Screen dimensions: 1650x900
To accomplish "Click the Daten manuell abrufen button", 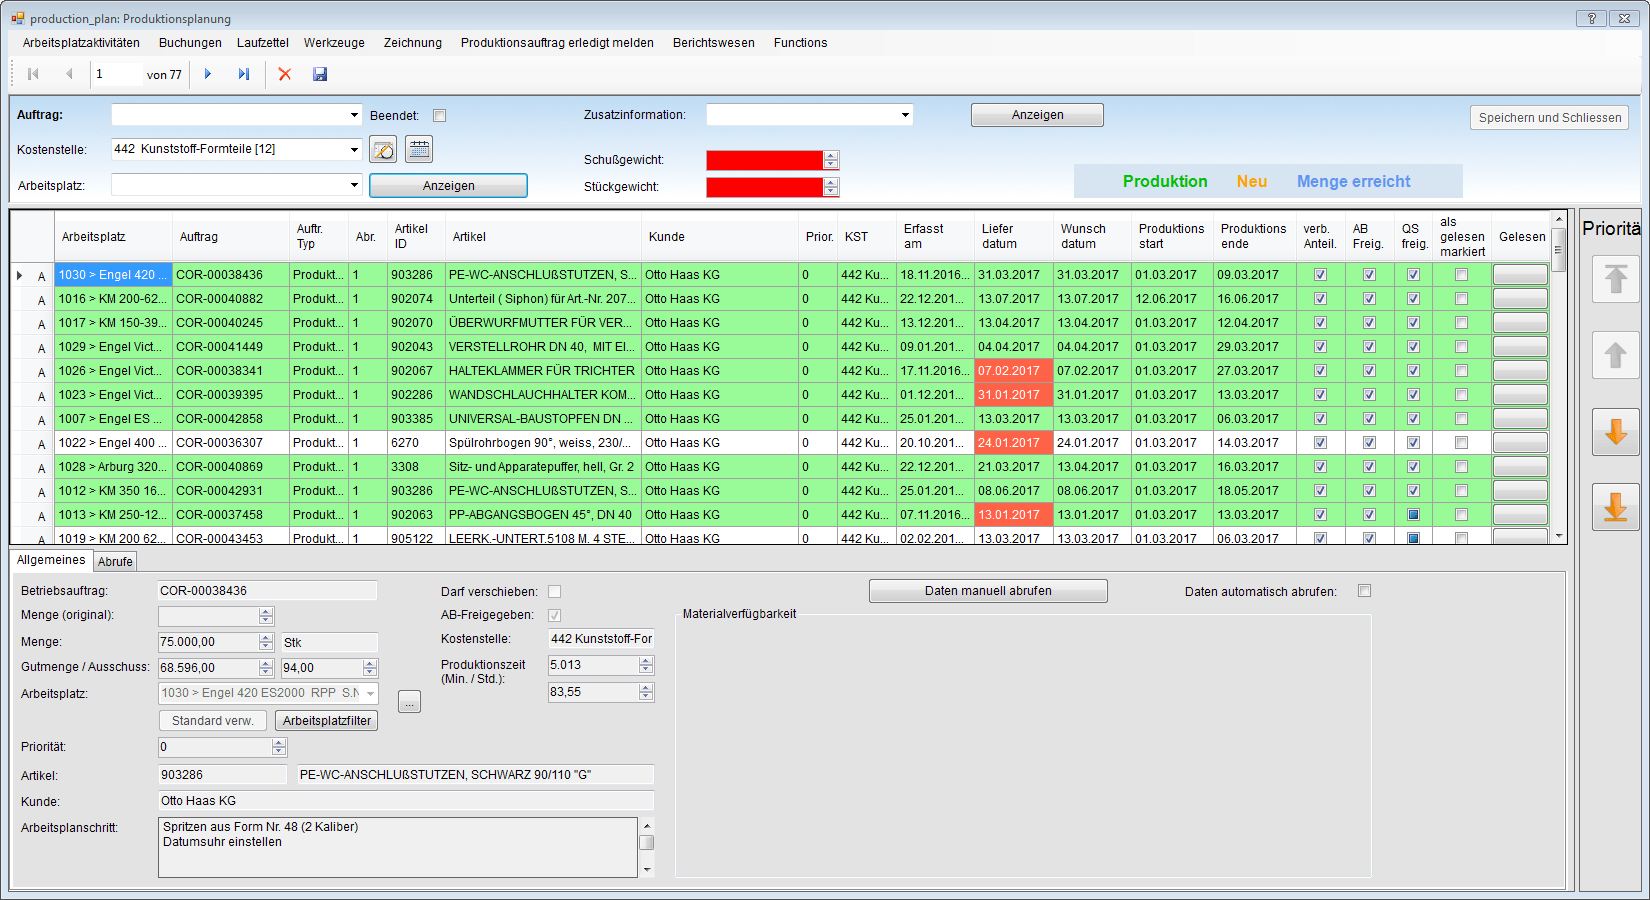I will [987, 591].
